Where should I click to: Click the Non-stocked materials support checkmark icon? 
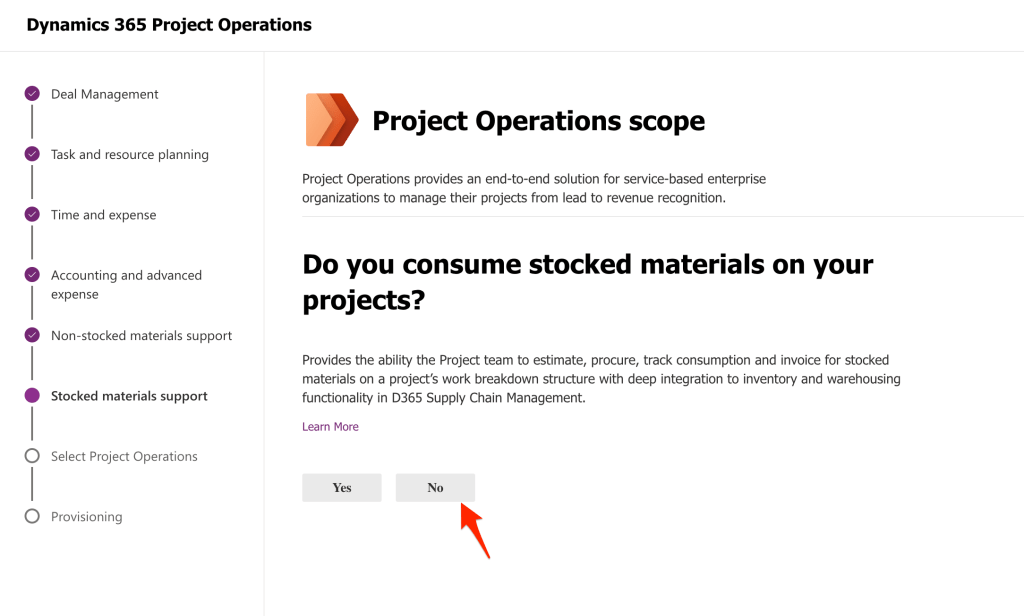coord(31,335)
